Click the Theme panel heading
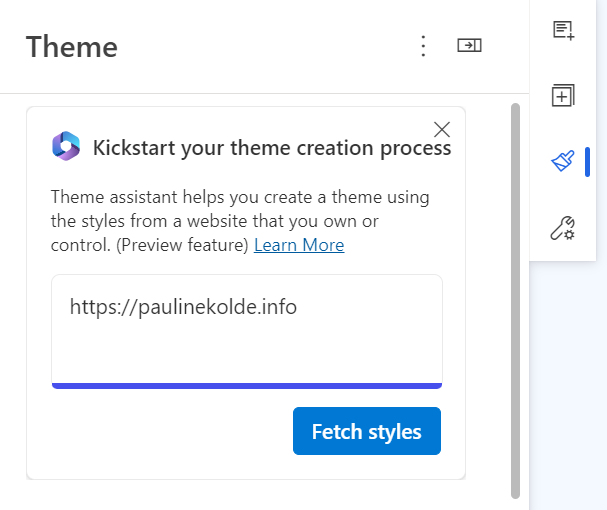This screenshot has width=607, height=510. click(x=72, y=47)
